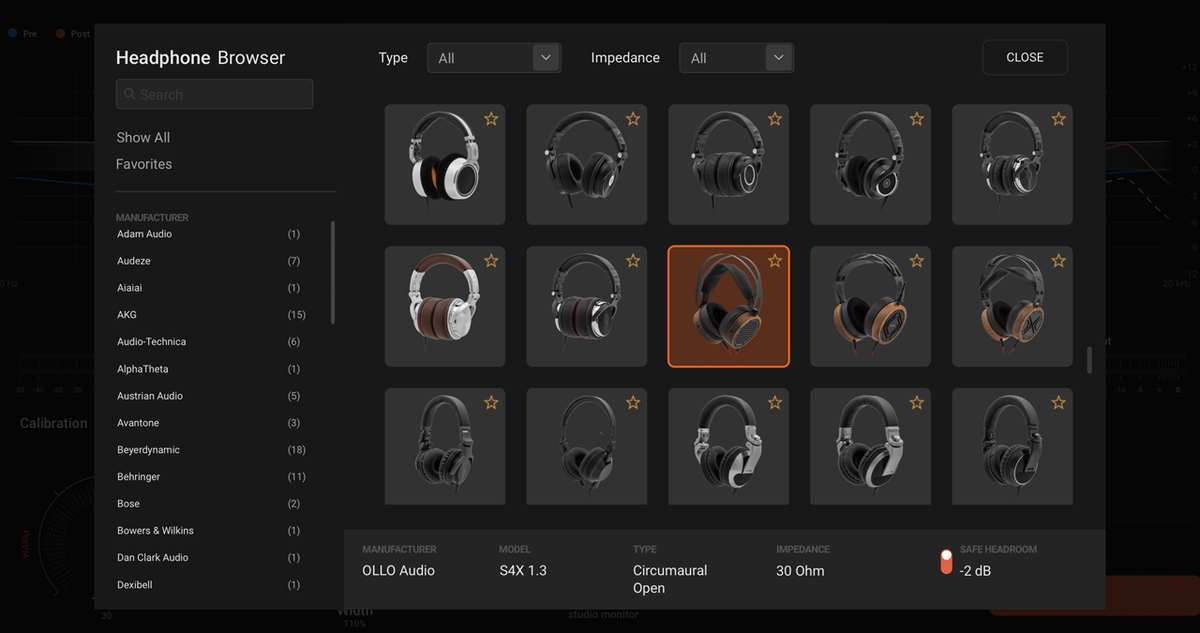Star the brown-and-silver headphone in the second row
Viewport: 1200px width, 633px height.
point(491,260)
